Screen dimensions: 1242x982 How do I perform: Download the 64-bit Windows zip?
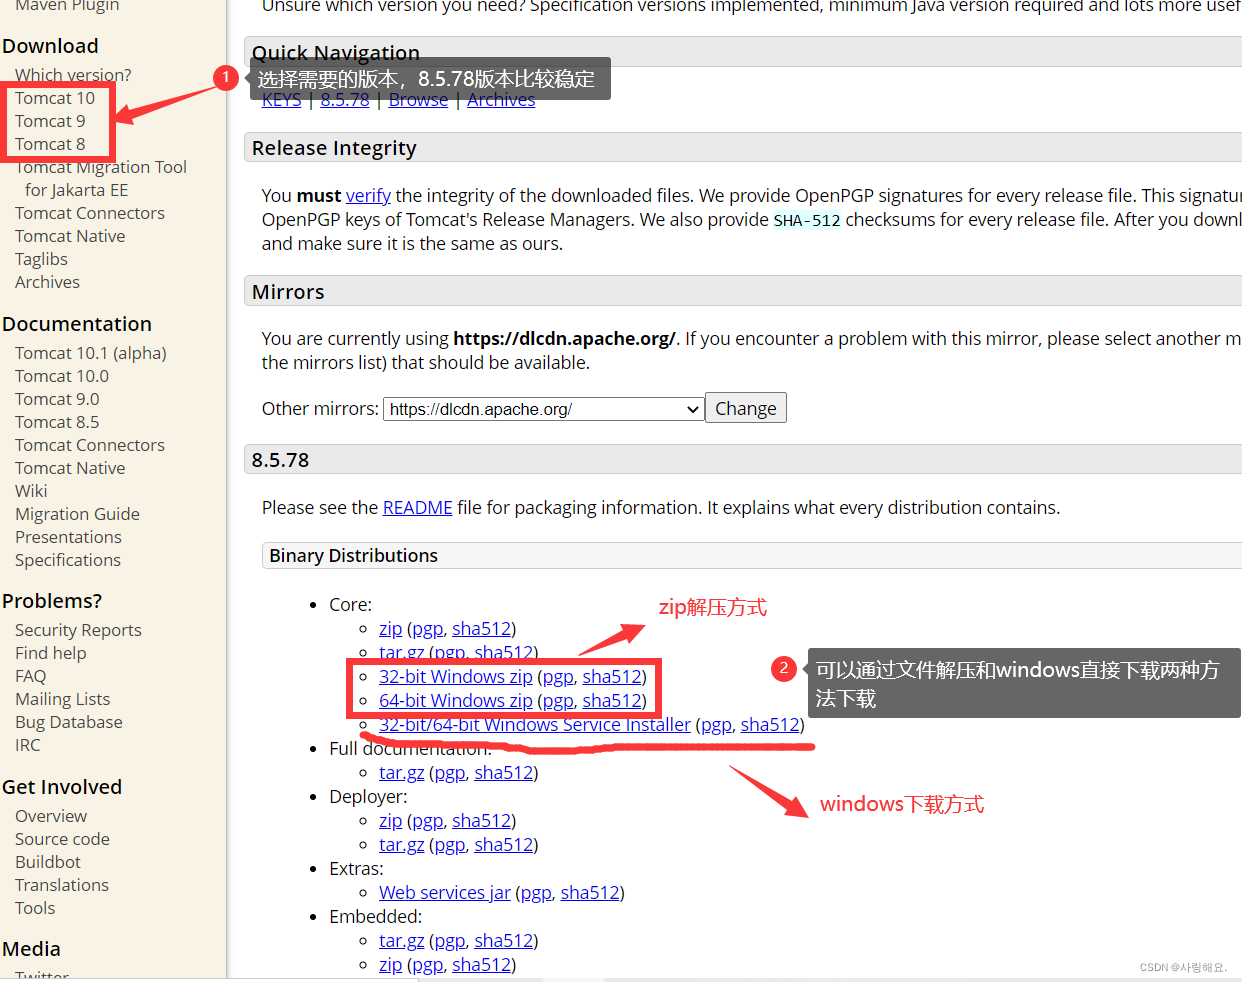click(x=455, y=701)
